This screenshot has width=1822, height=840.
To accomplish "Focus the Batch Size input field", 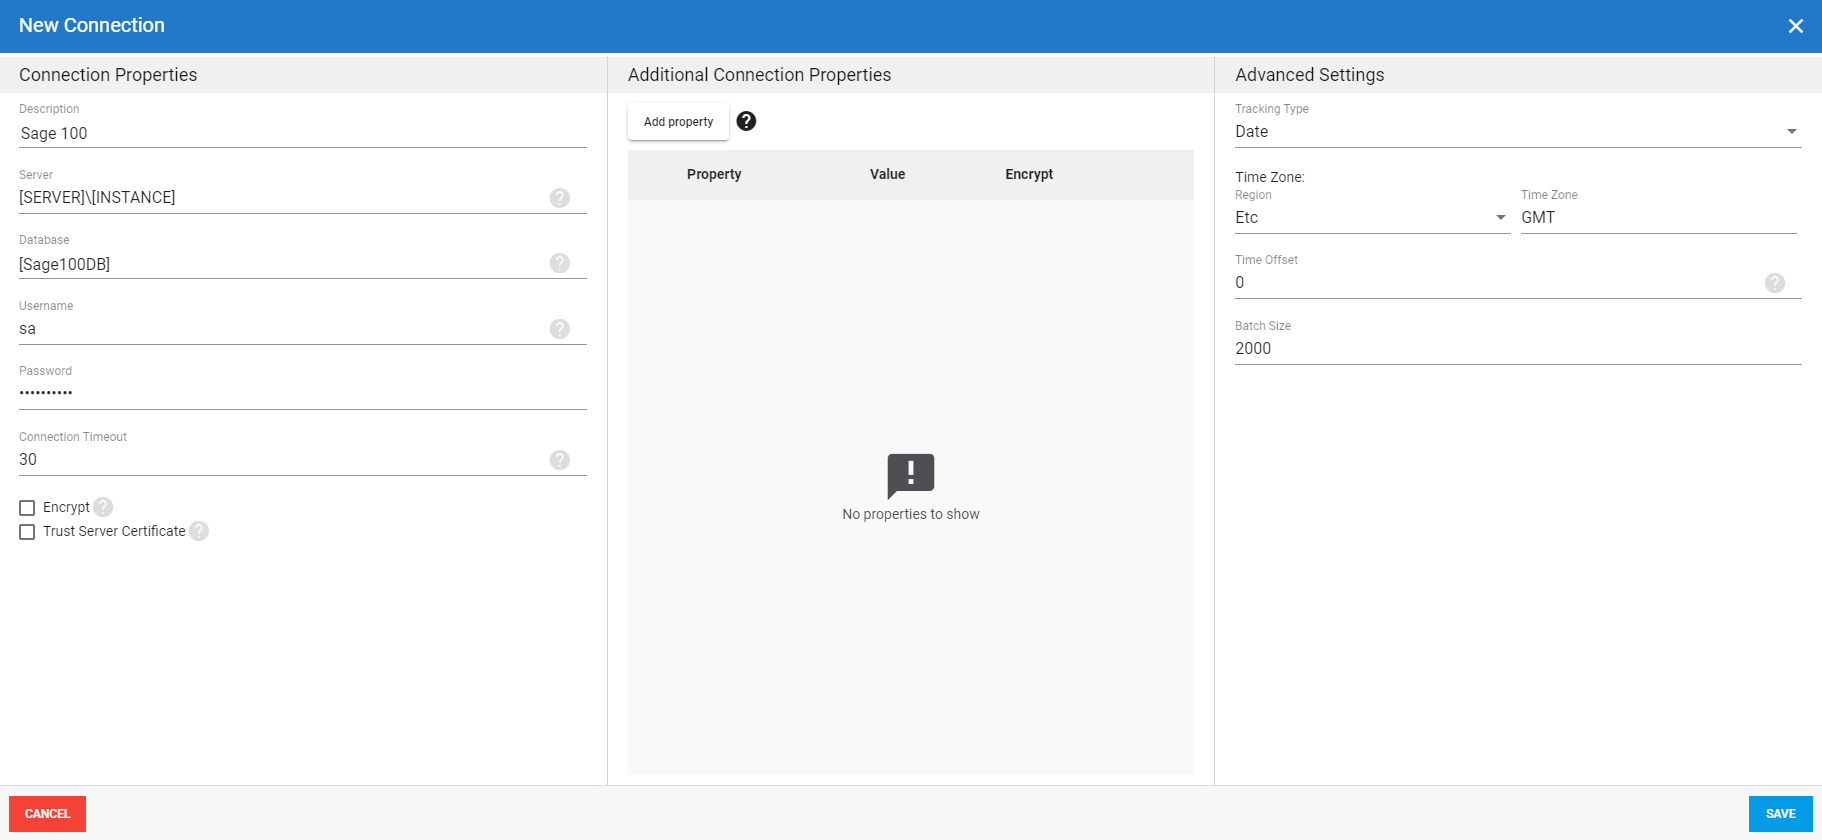I will (x=1517, y=349).
